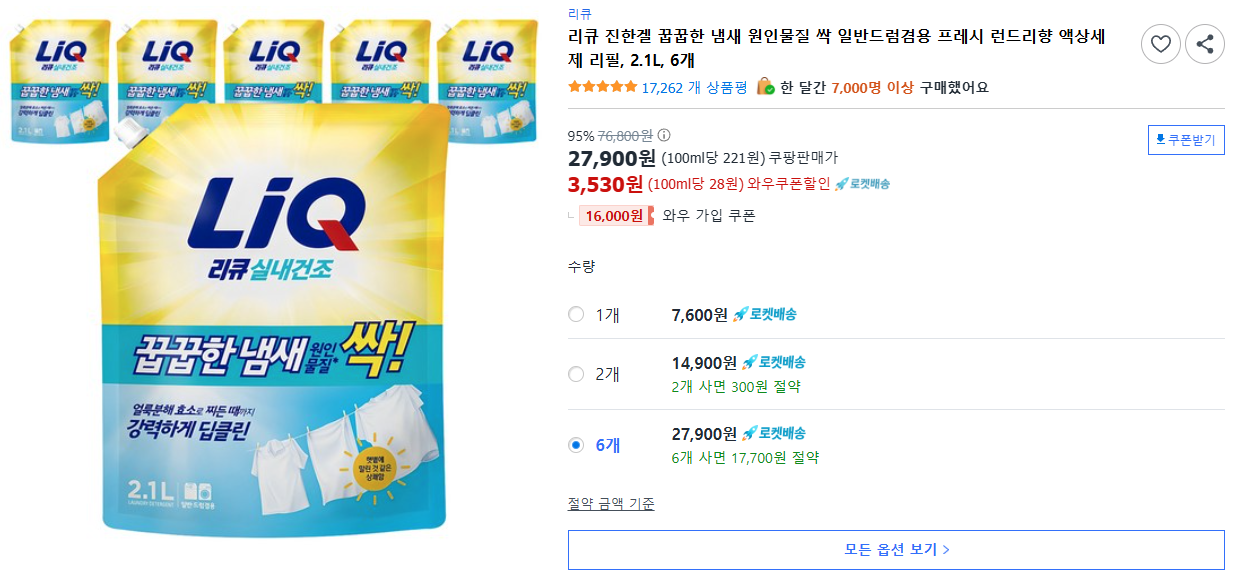Select the 1개 quantity radio button
Viewport: 1233px width, 579px height.
pyautogui.click(x=575, y=314)
